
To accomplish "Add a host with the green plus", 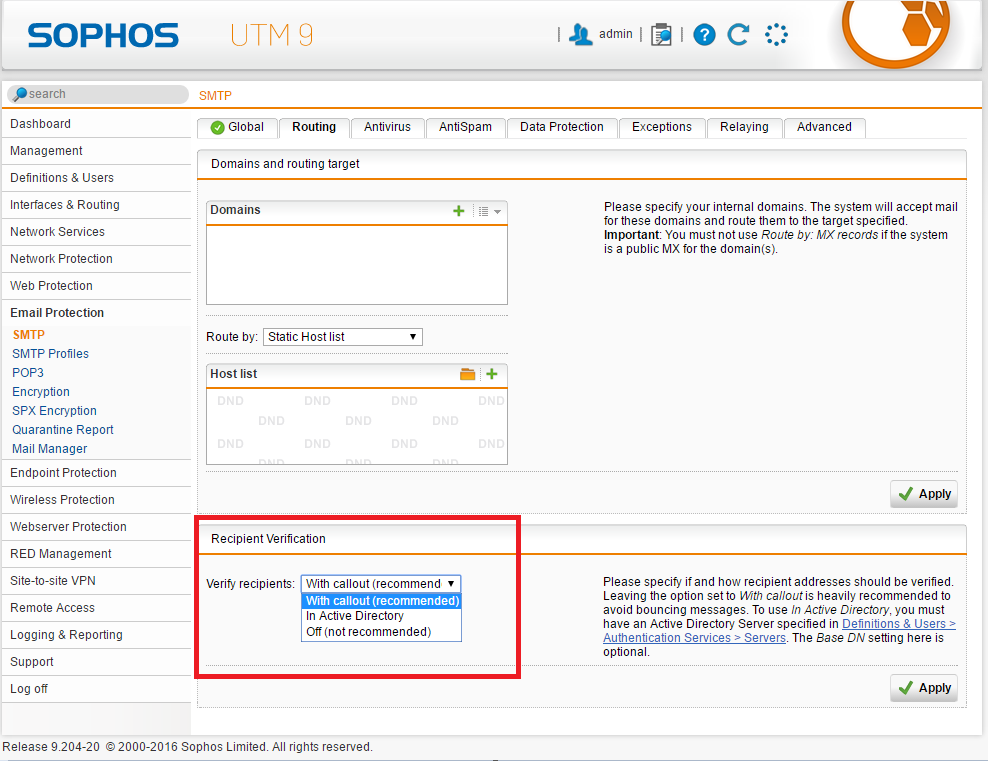I will (x=492, y=374).
